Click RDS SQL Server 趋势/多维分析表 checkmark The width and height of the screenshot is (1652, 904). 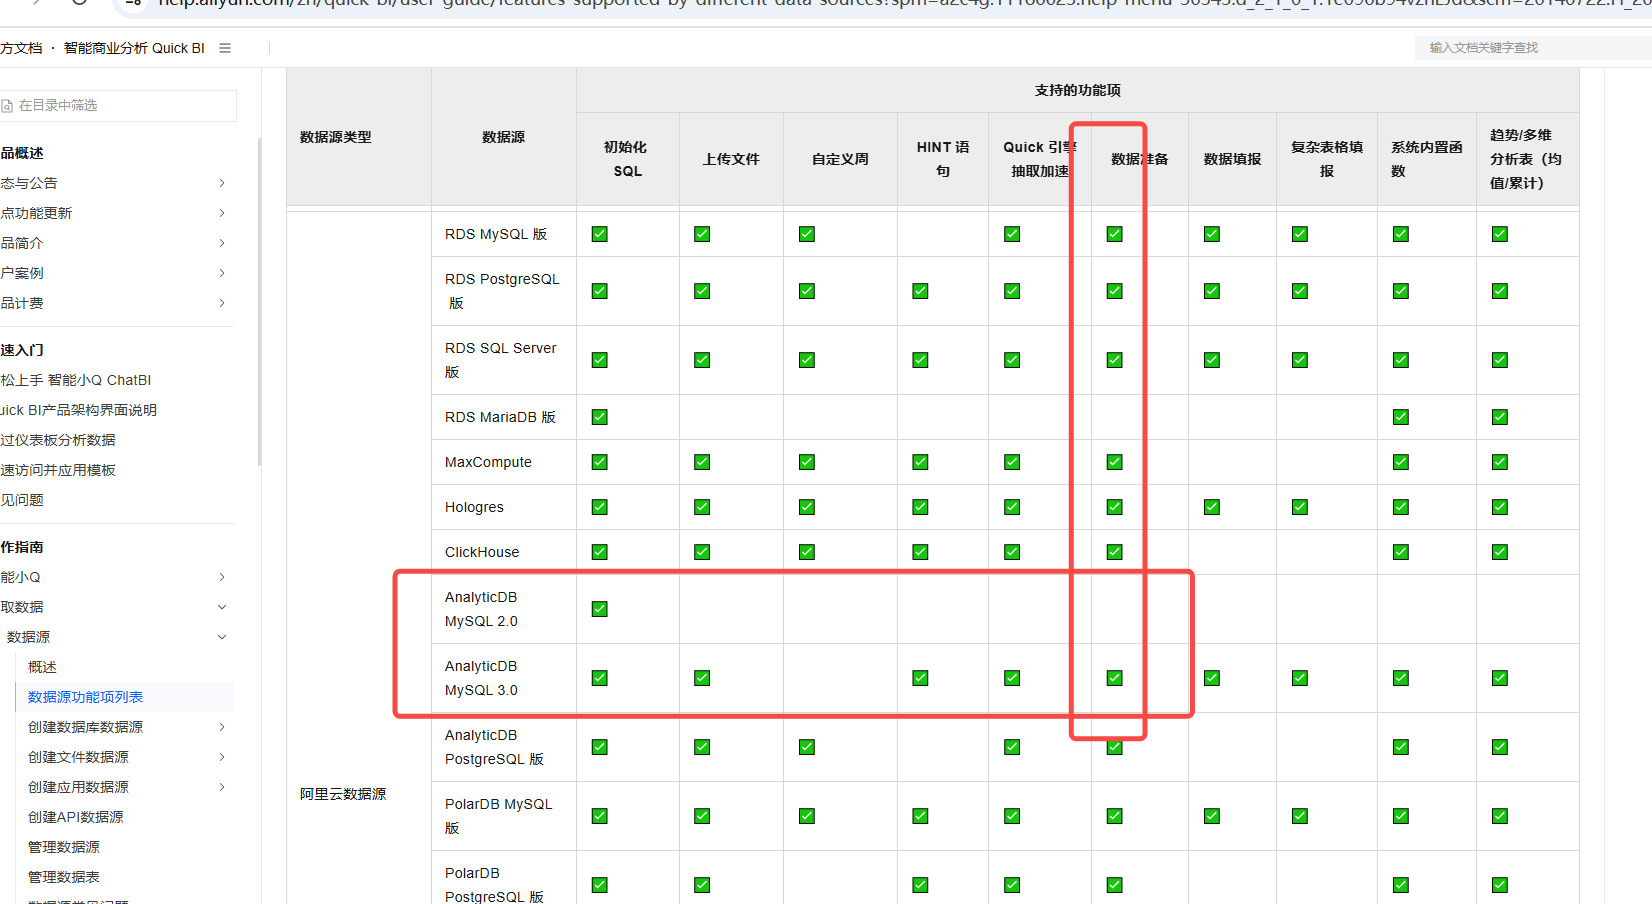[x=1499, y=360]
